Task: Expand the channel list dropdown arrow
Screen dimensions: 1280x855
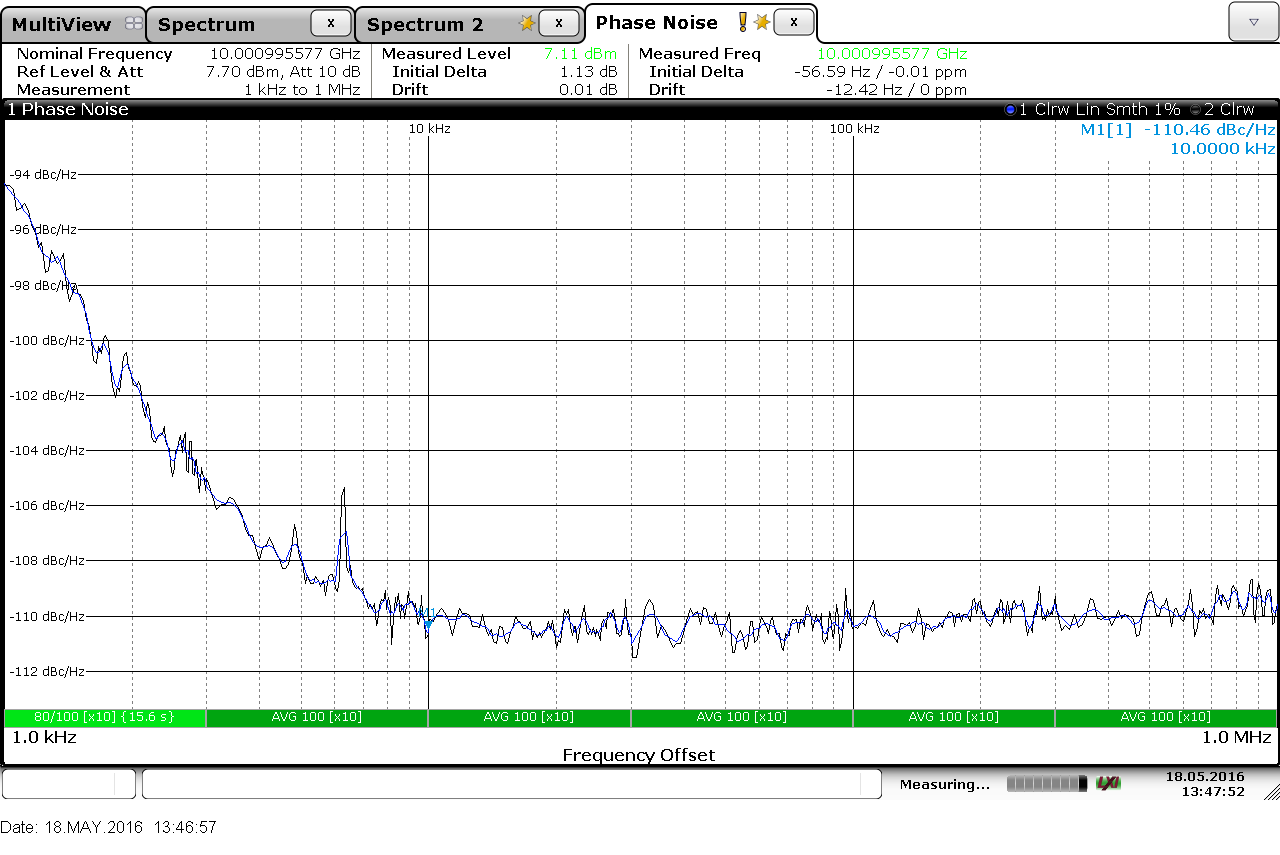Action: click(1253, 22)
